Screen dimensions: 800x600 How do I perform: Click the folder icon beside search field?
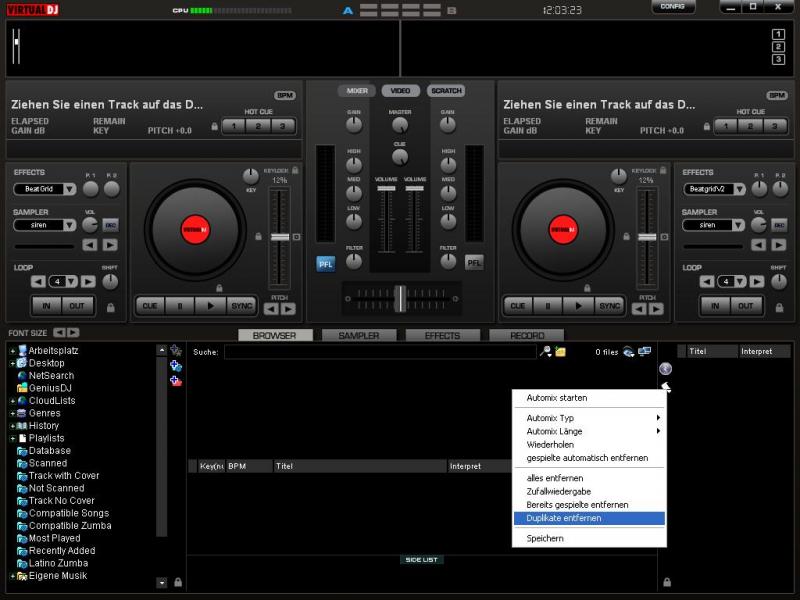click(x=561, y=351)
